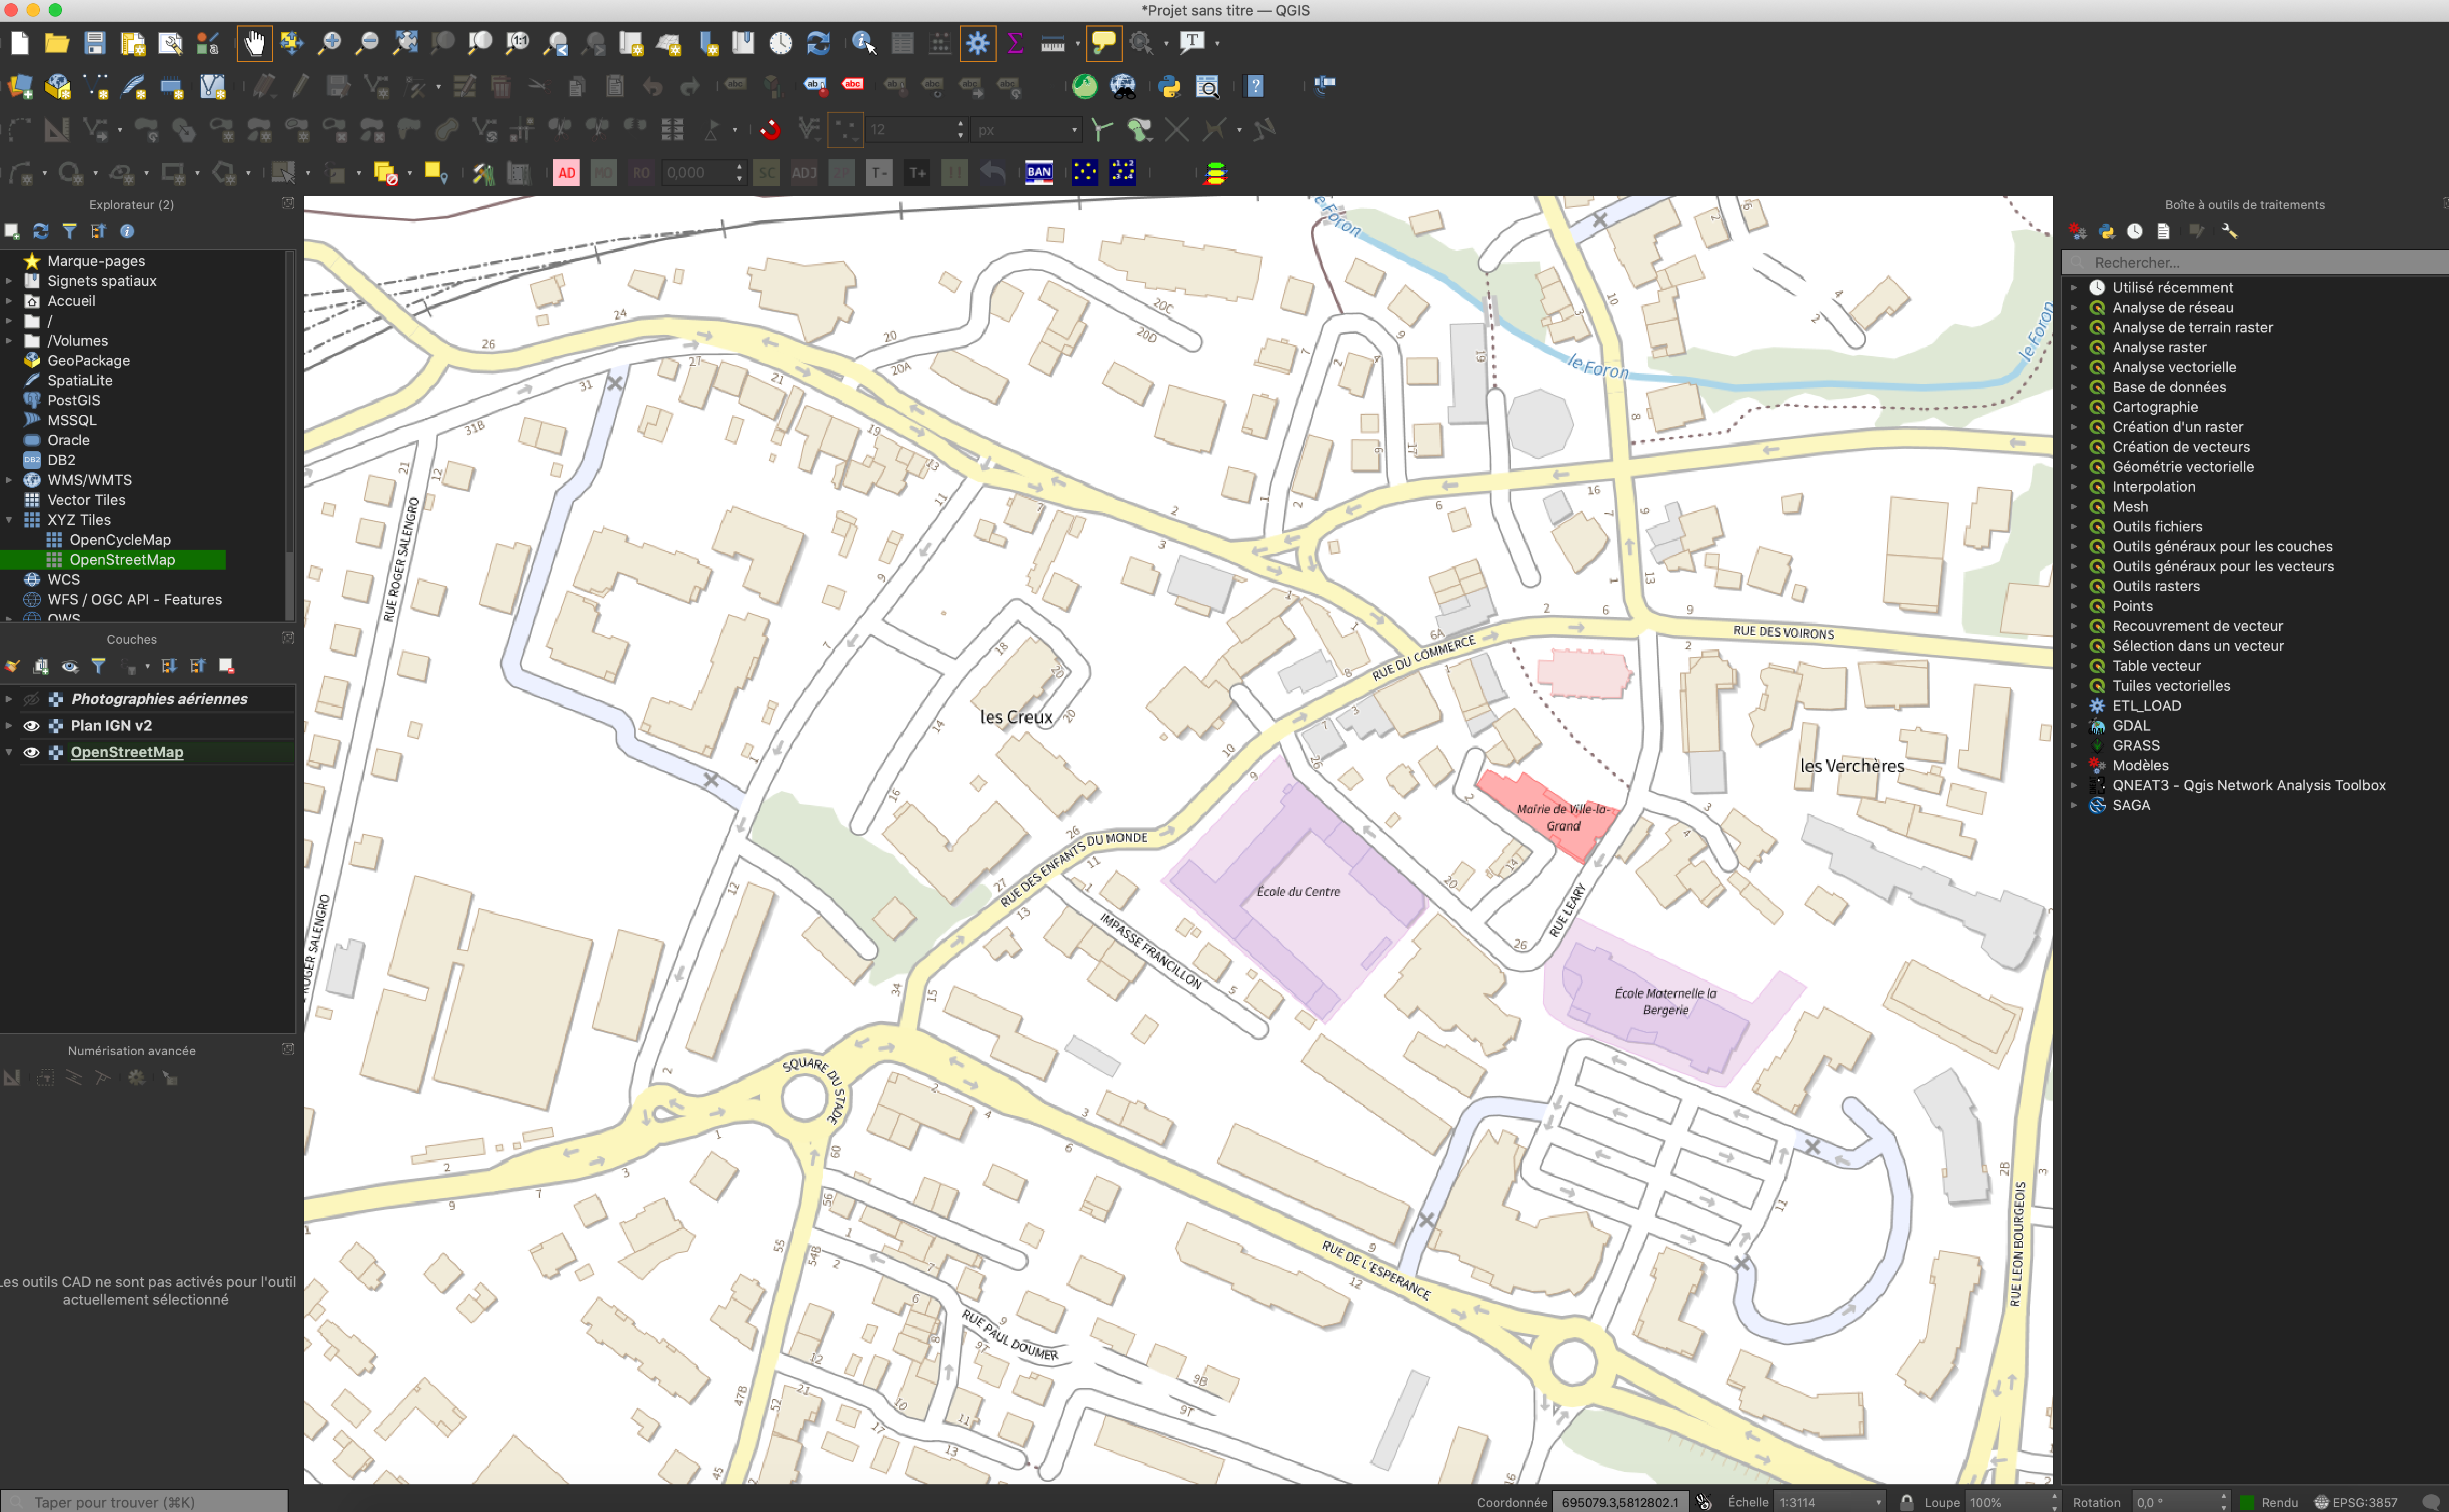The image size is (2449, 1512).
Task: Enable the snapping magnet icon
Action: pyautogui.click(x=770, y=129)
